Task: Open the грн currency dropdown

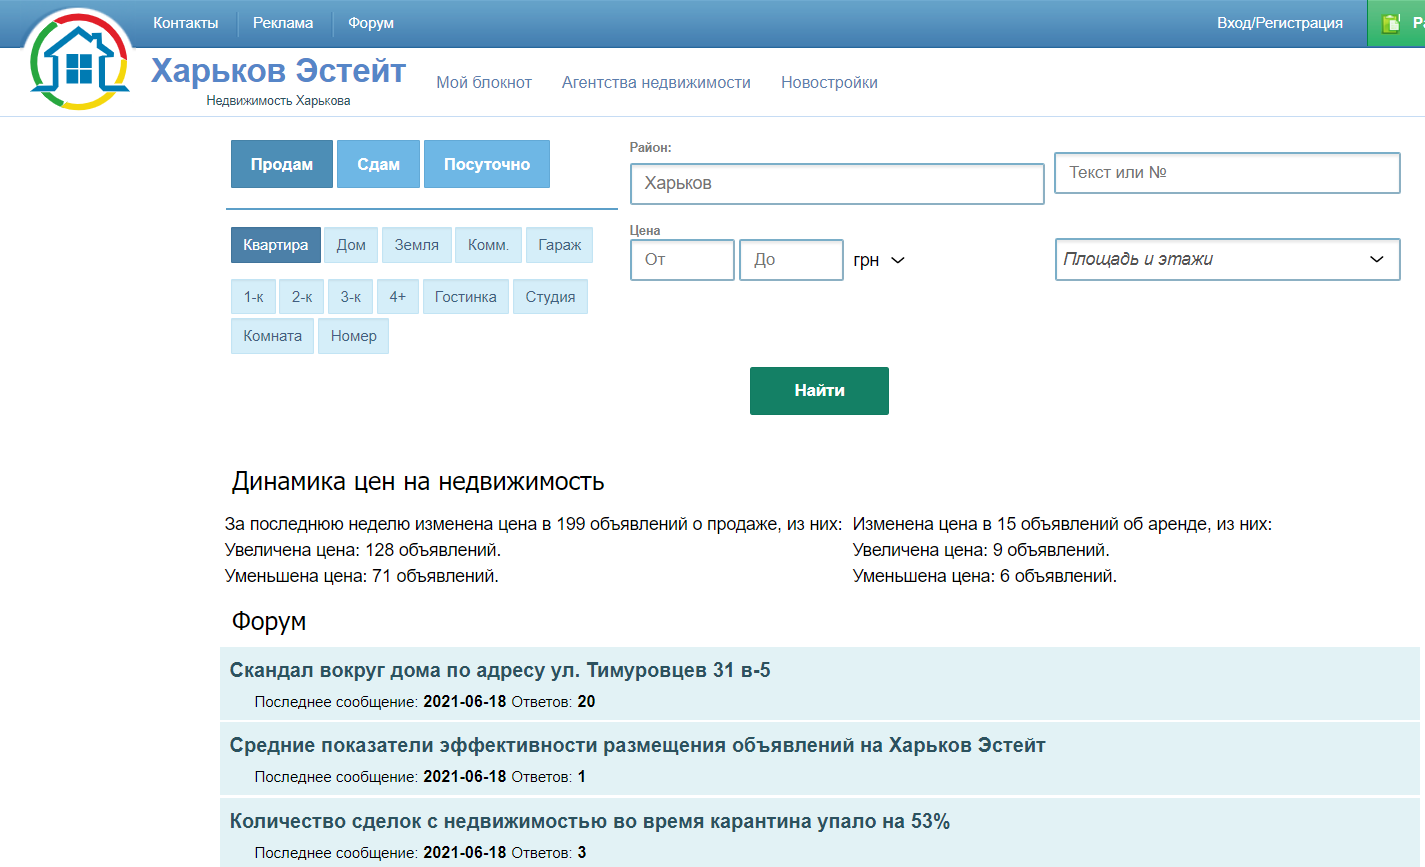Action: tap(879, 260)
